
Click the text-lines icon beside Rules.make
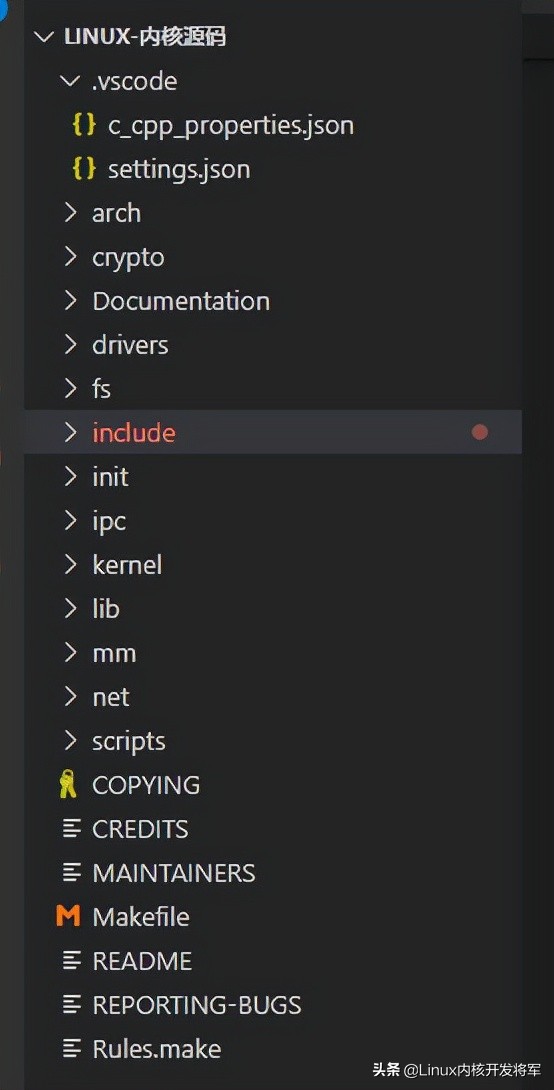click(x=71, y=1049)
